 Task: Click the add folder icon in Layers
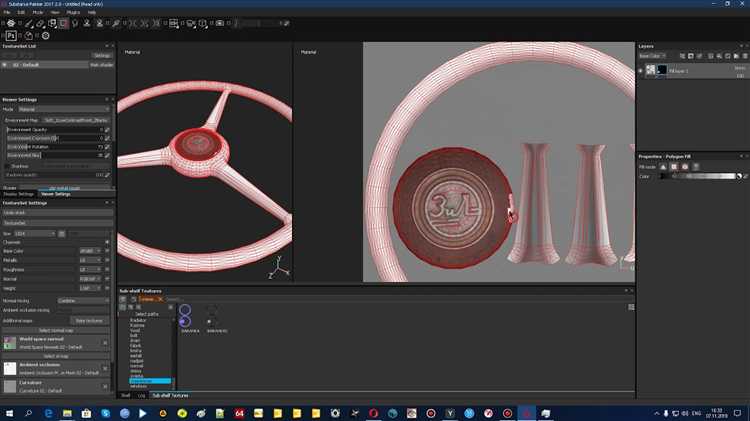tap(736, 56)
